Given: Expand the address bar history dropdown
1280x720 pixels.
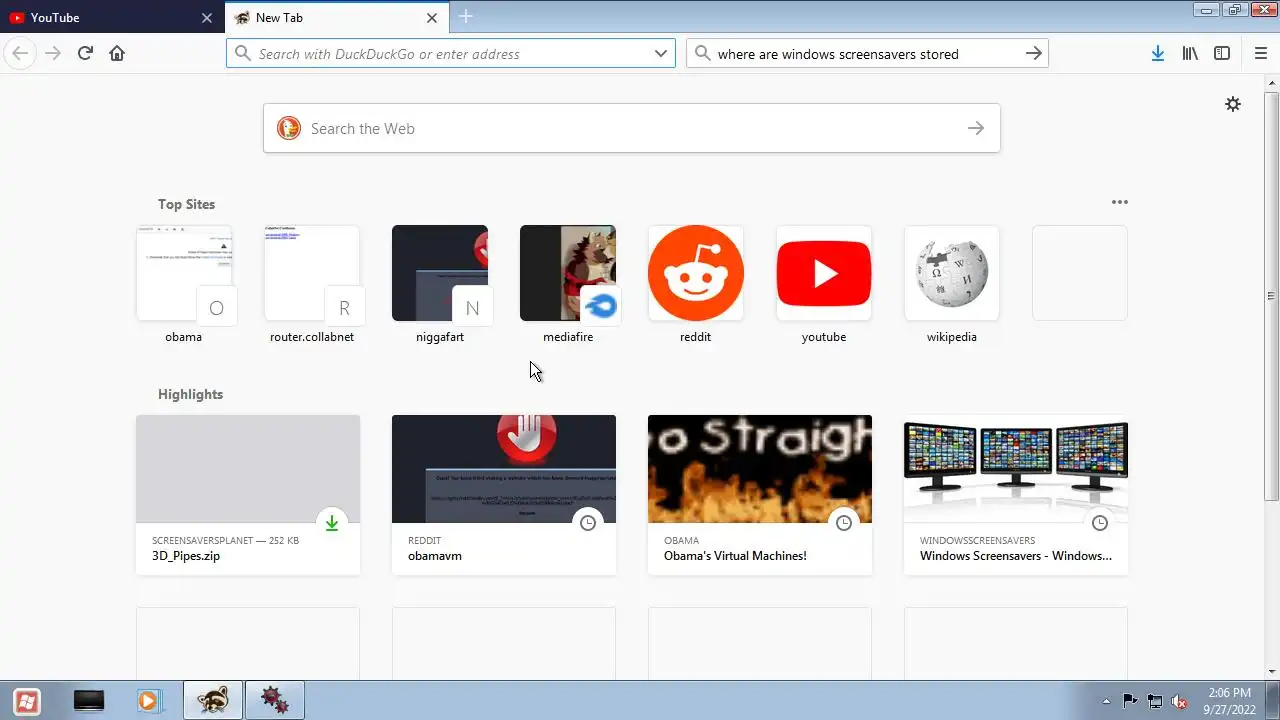Looking at the screenshot, I should coord(661,54).
